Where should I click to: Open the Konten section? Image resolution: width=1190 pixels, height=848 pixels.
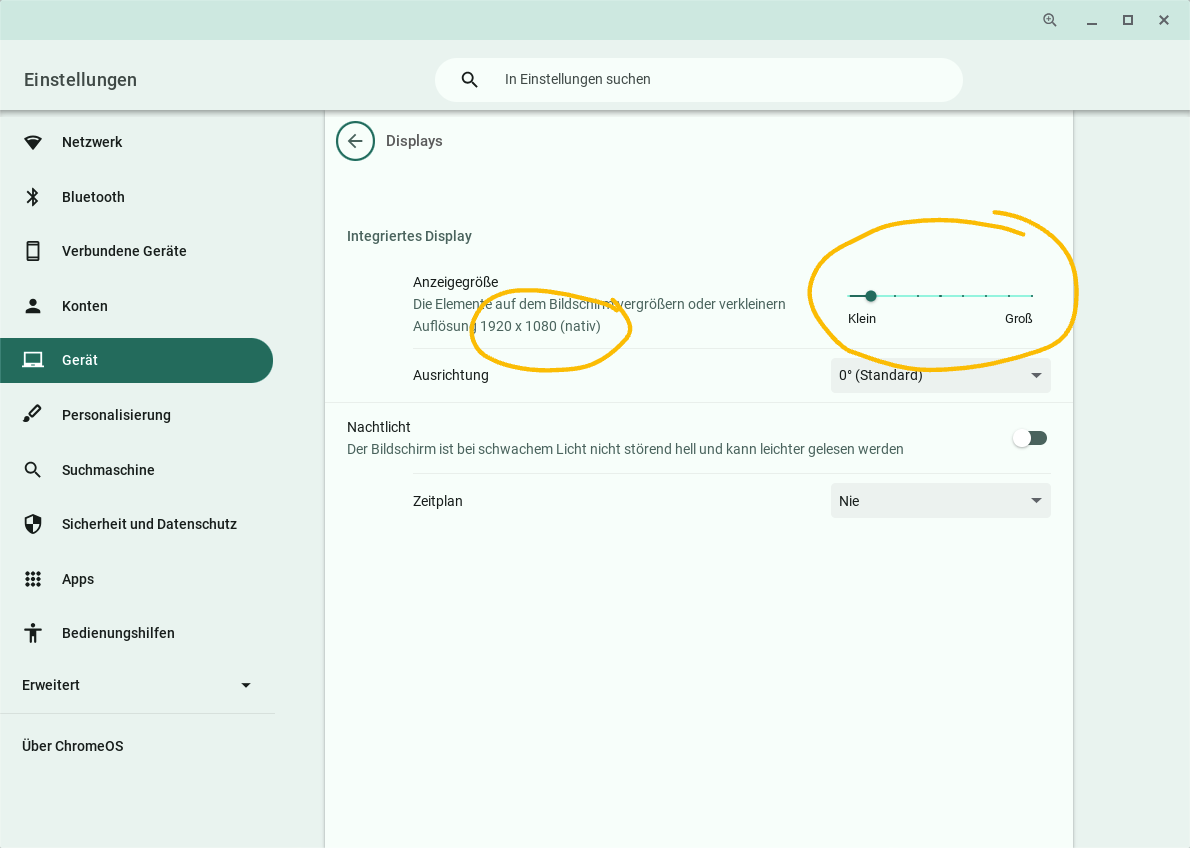(x=137, y=306)
